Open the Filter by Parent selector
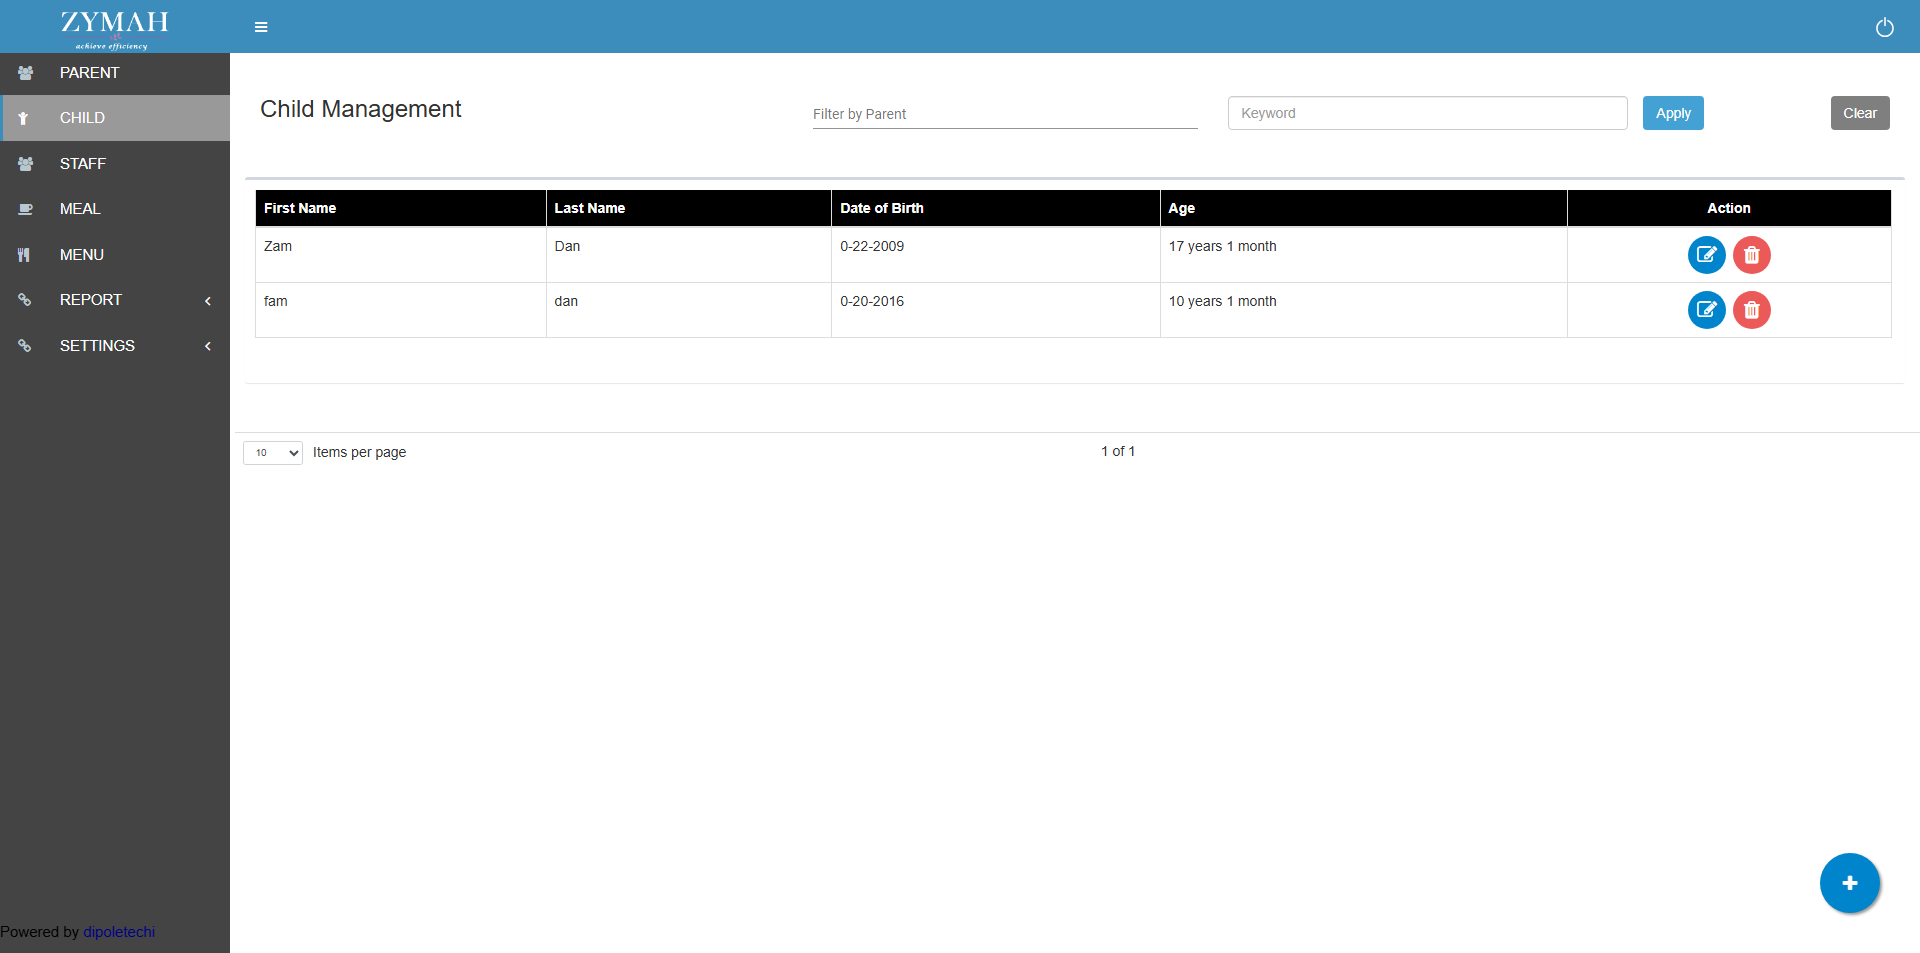1920x953 pixels. 1004,114
